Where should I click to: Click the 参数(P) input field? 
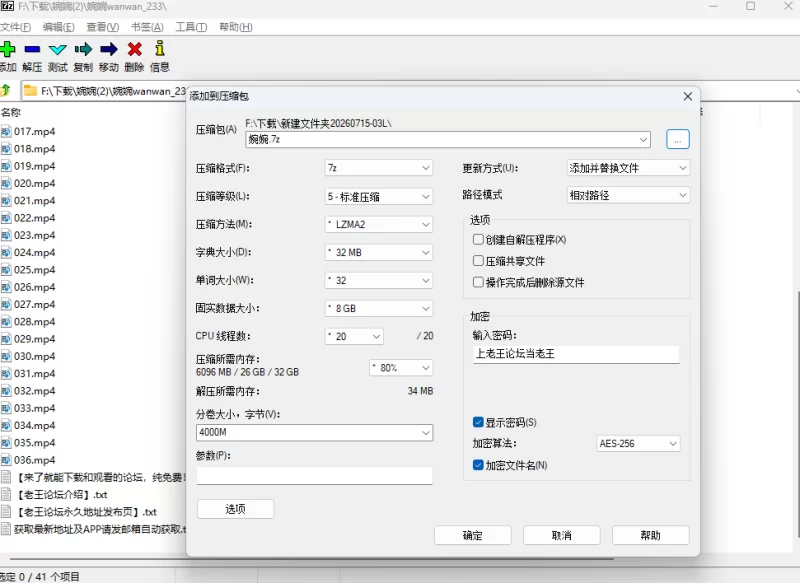pyautogui.click(x=314, y=475)
